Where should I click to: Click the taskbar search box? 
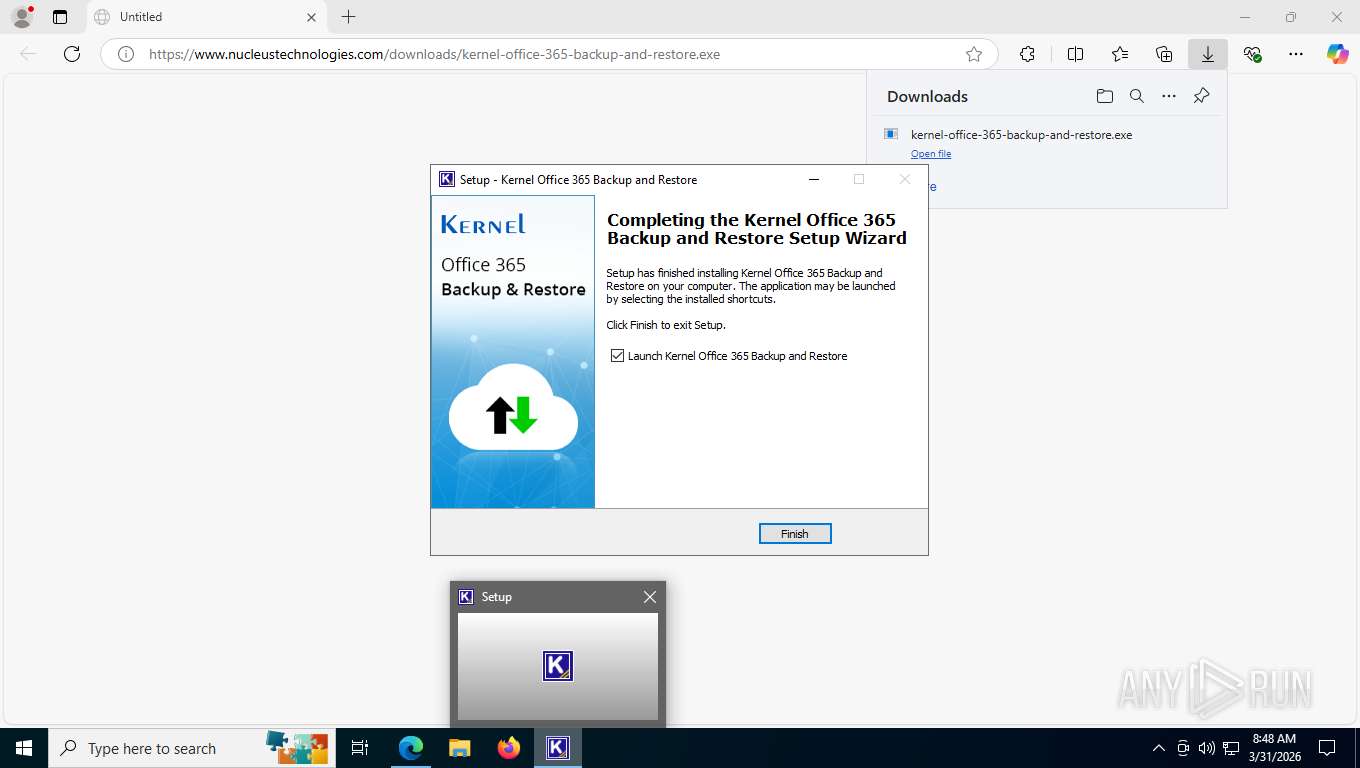(192, 748)
